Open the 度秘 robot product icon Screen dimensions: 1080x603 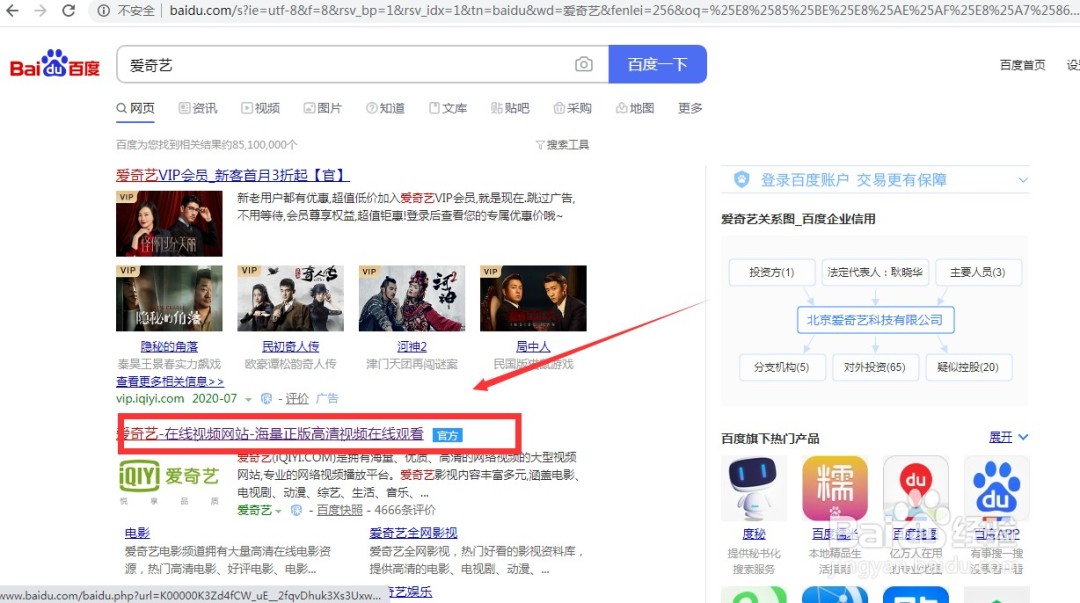[x=753, y=489]
